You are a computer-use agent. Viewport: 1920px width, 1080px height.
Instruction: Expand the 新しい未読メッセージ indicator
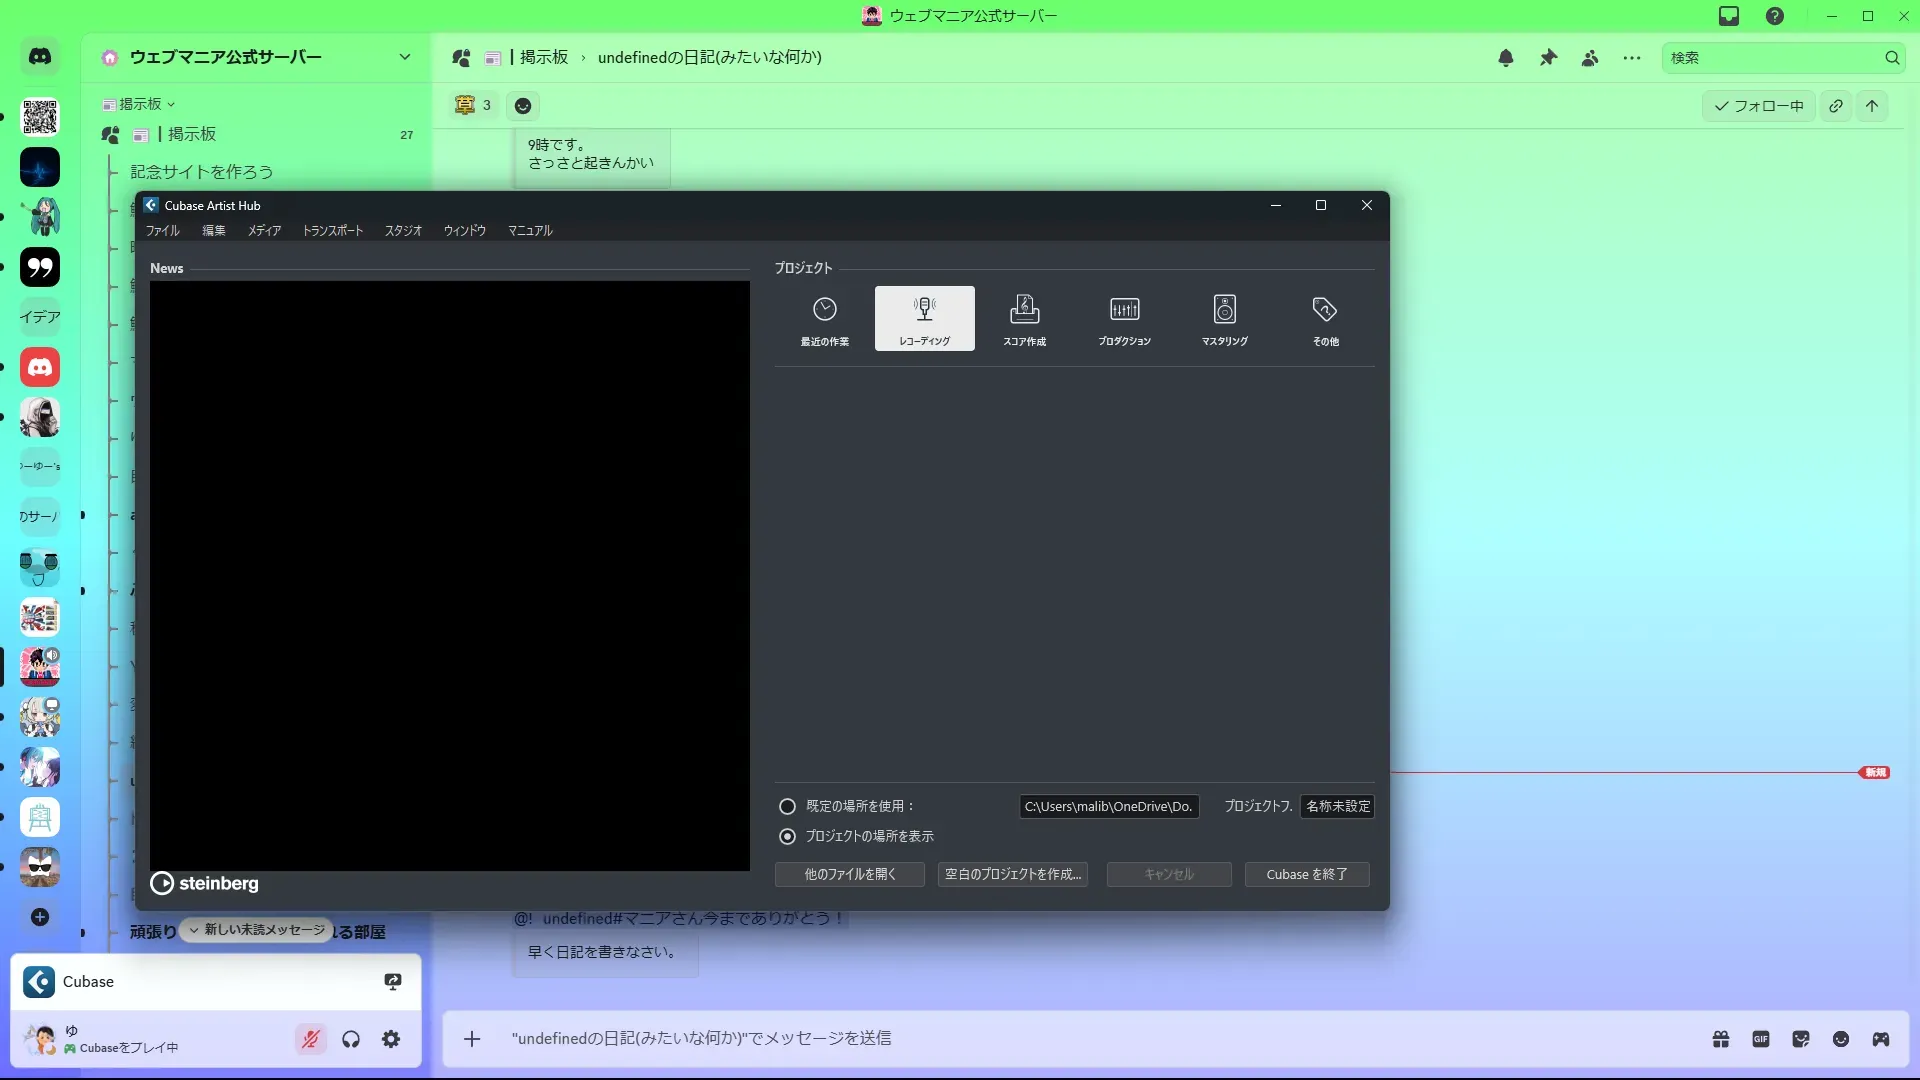click(257, 930)
